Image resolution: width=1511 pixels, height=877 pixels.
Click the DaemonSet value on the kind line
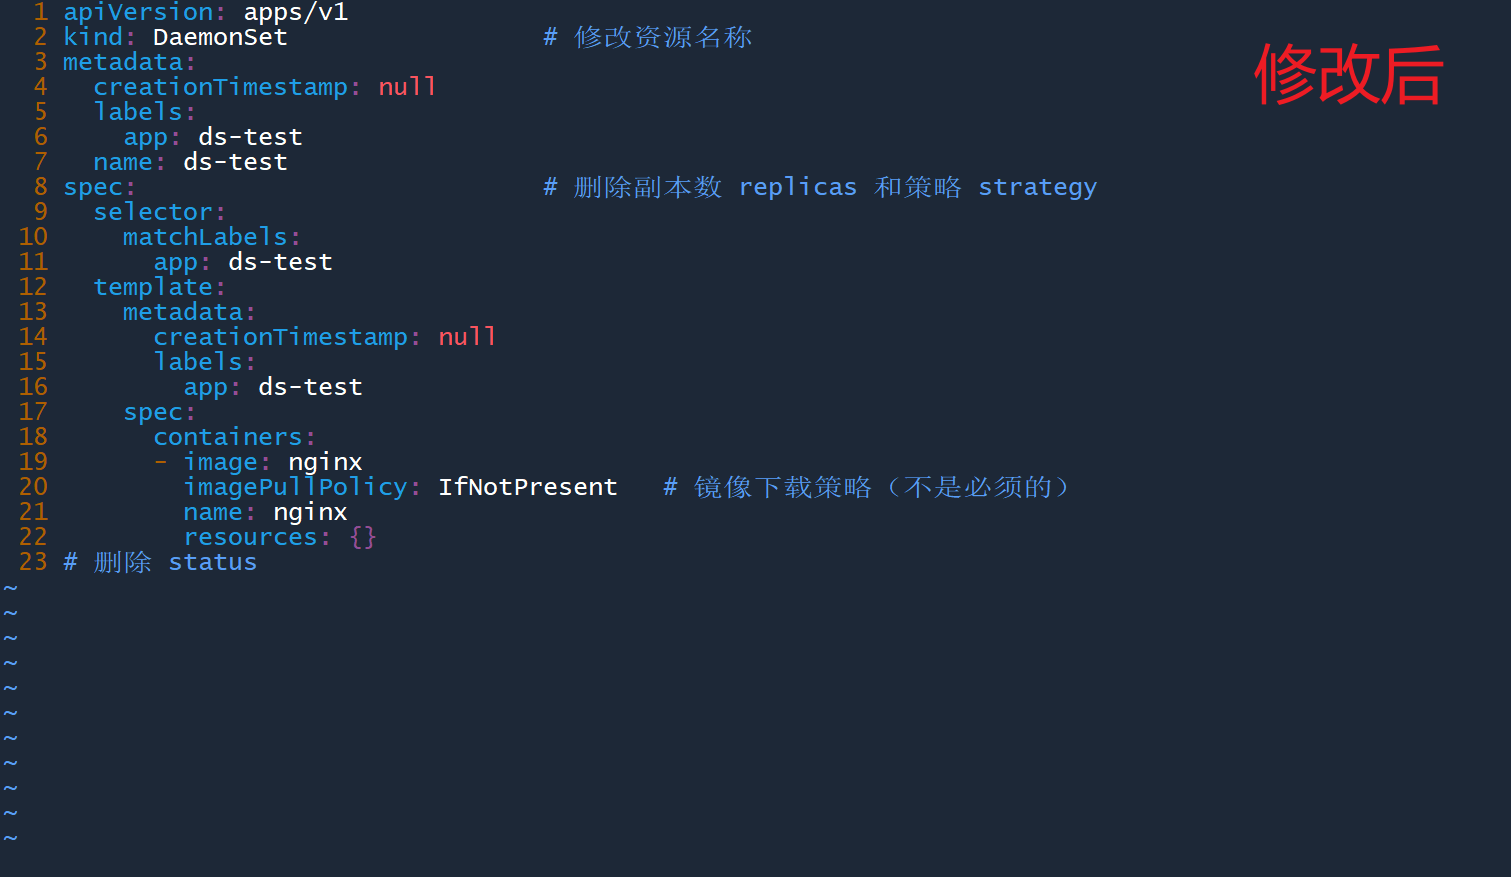pyautogui.click(x=220, y=37)
